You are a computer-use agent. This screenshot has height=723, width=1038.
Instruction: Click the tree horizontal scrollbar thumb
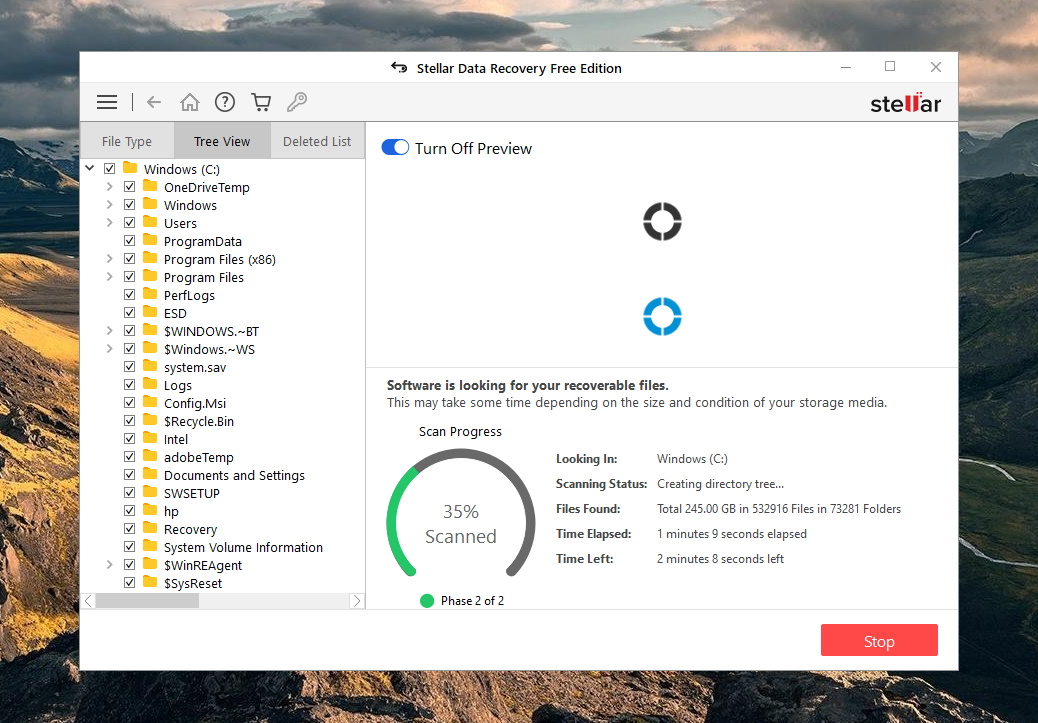pos(148,601)
